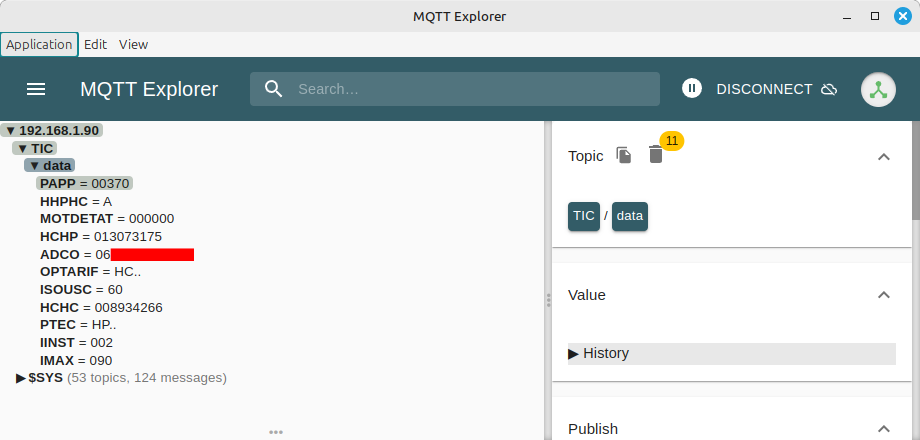Screen dimensions: 920x440
Task: Expand the $SYS topic tree
Action: click(21, 378)
